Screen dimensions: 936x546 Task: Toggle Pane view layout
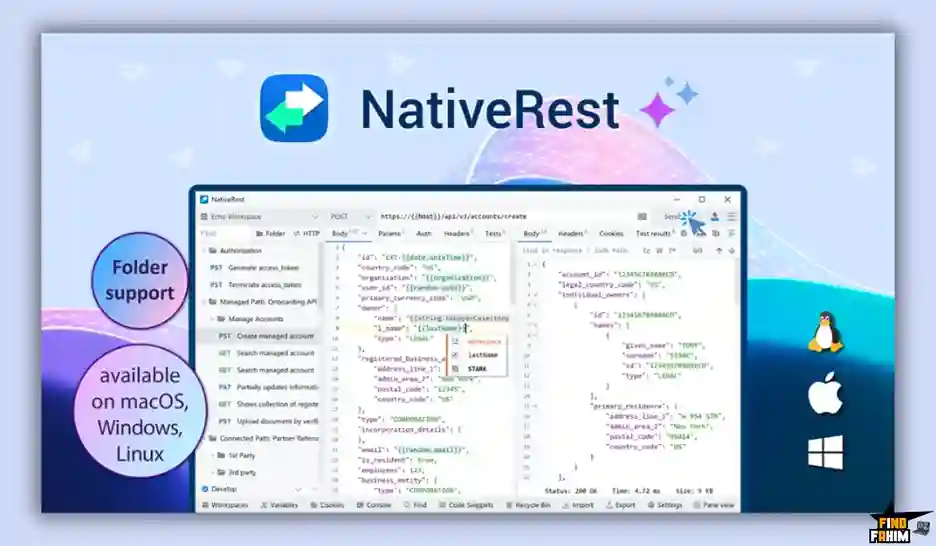pos(714,505)
